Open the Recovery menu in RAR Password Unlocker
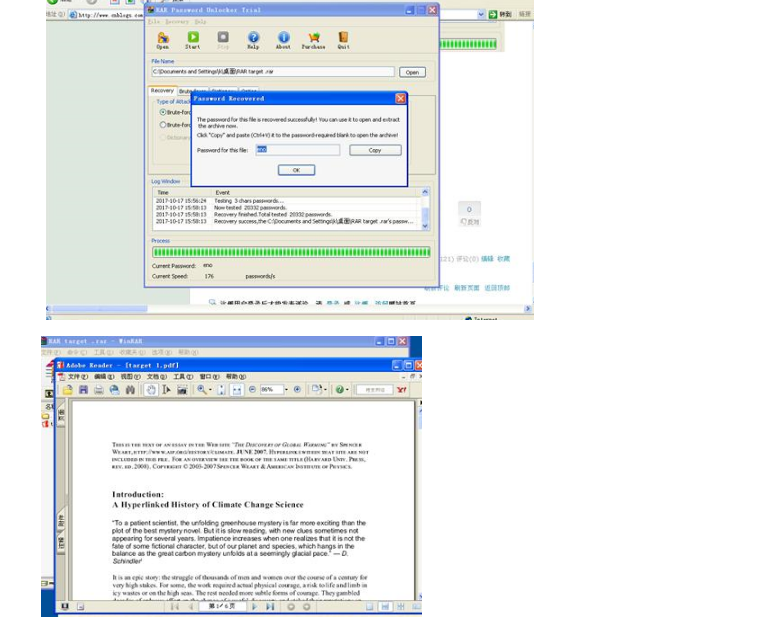The image size is (775, 637). [176, 22]
